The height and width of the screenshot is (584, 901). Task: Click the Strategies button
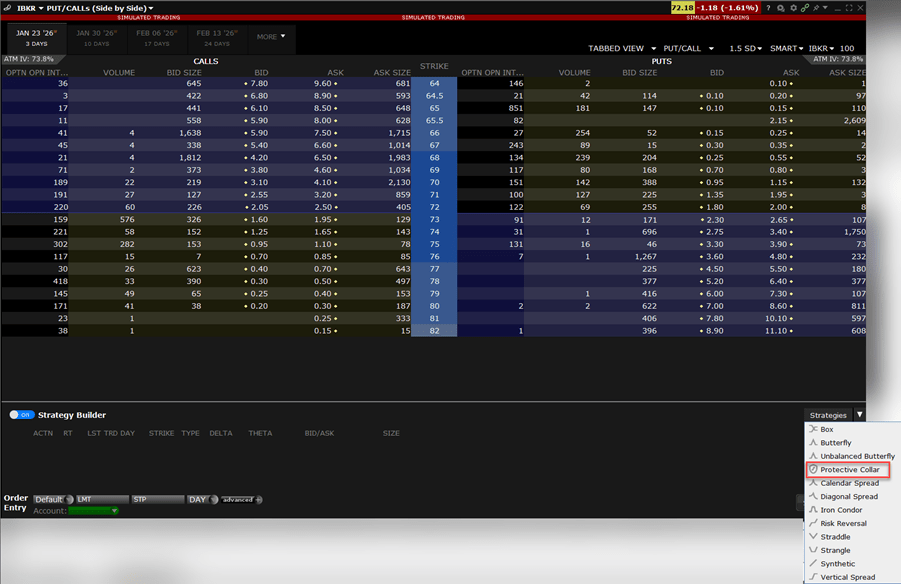coord(828,415)
